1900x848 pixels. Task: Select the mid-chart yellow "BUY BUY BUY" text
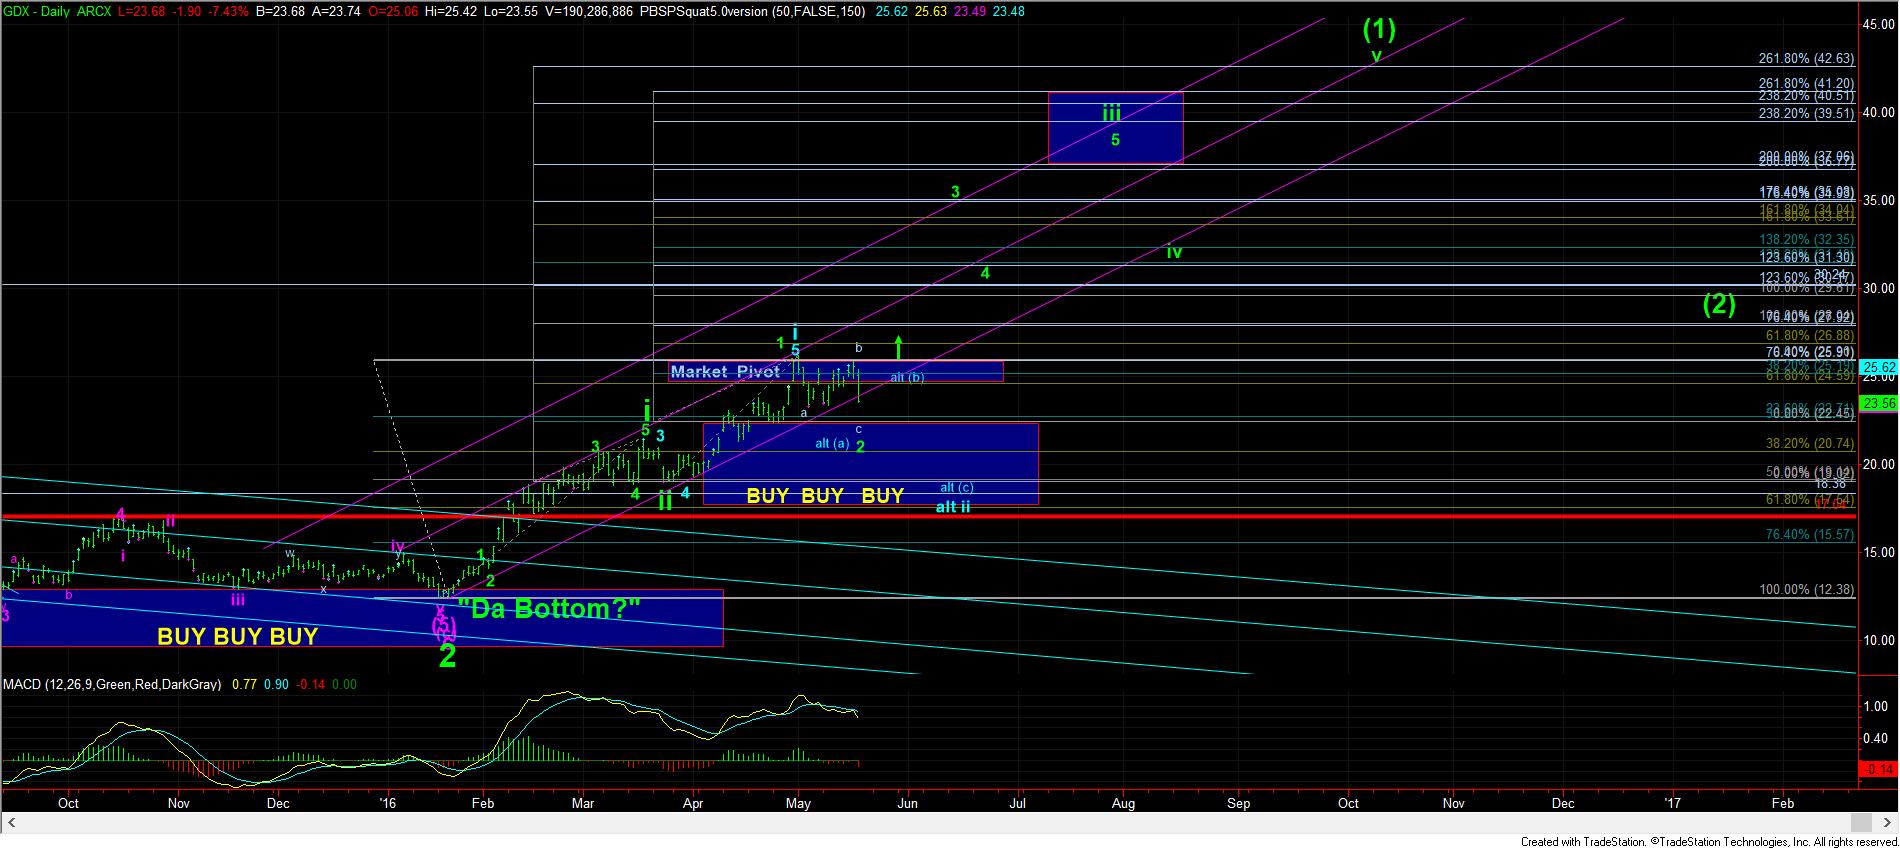825,495
